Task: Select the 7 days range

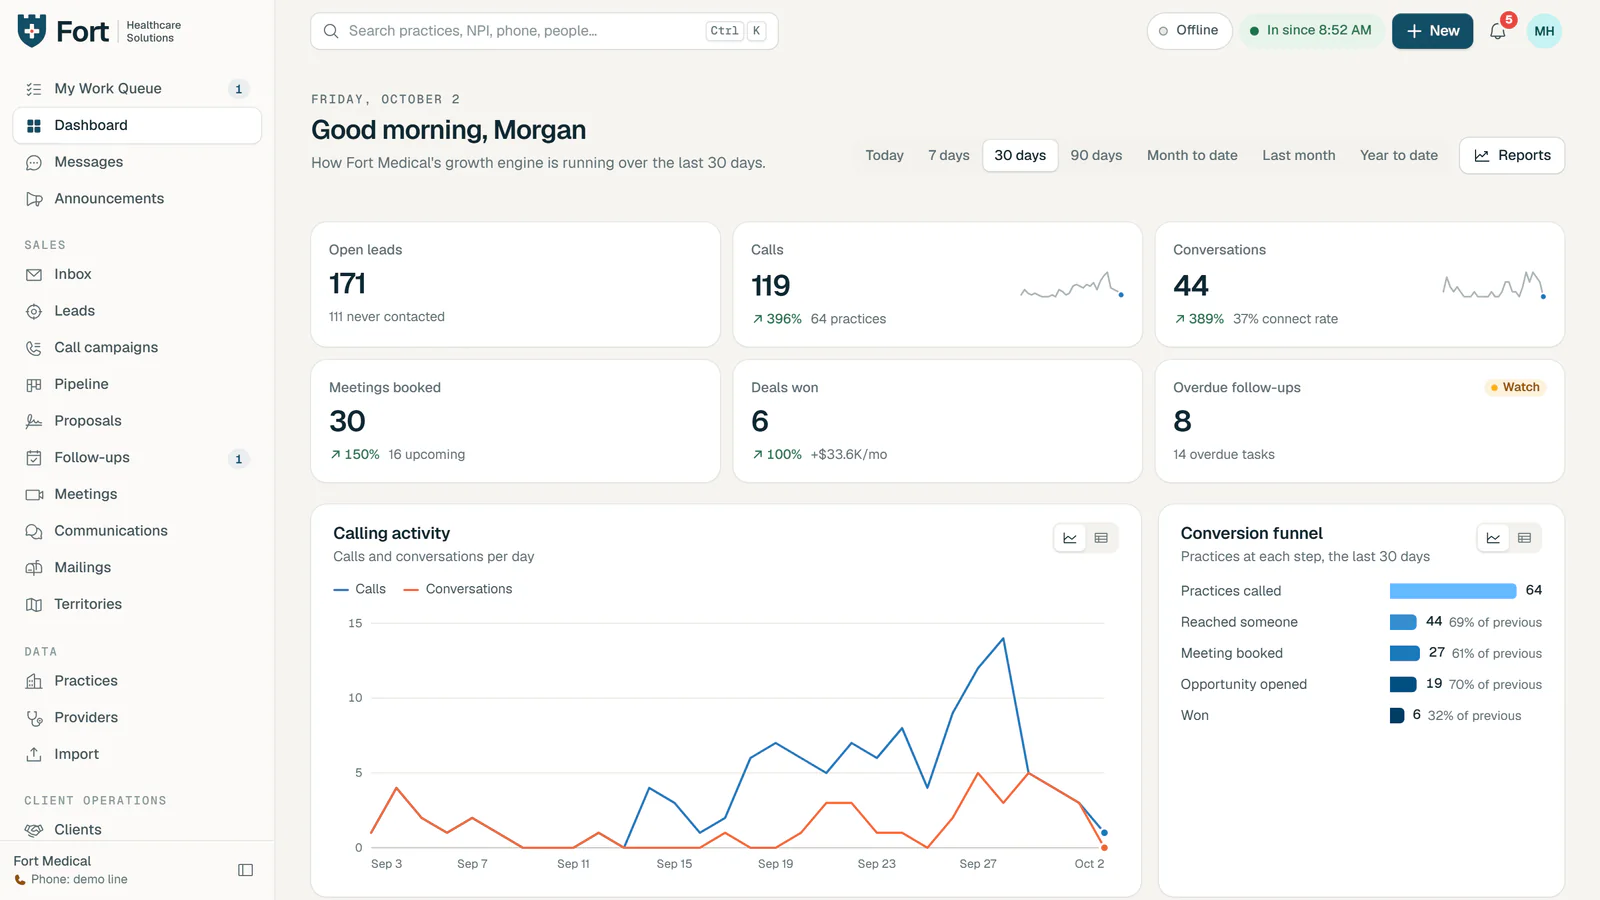Action: tap(948, 155)
